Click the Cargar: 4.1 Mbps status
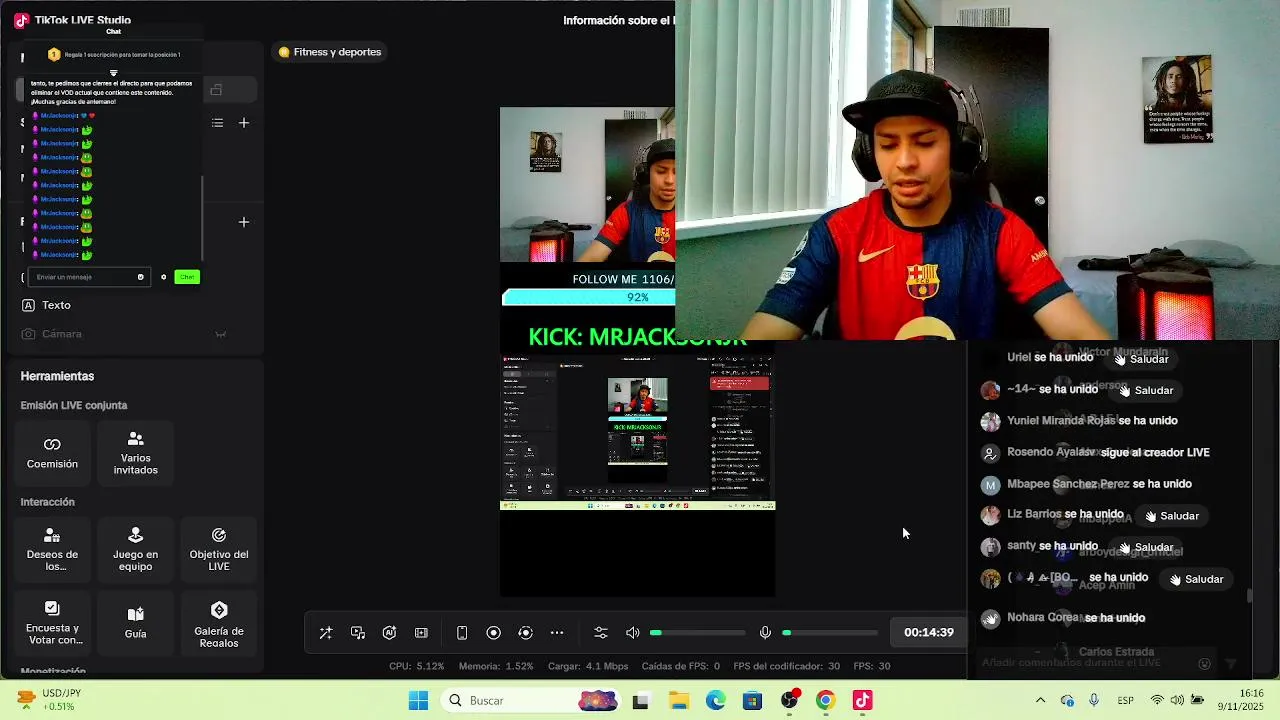1280x720 pixels. pyautogui.click(x=588, y=666)
